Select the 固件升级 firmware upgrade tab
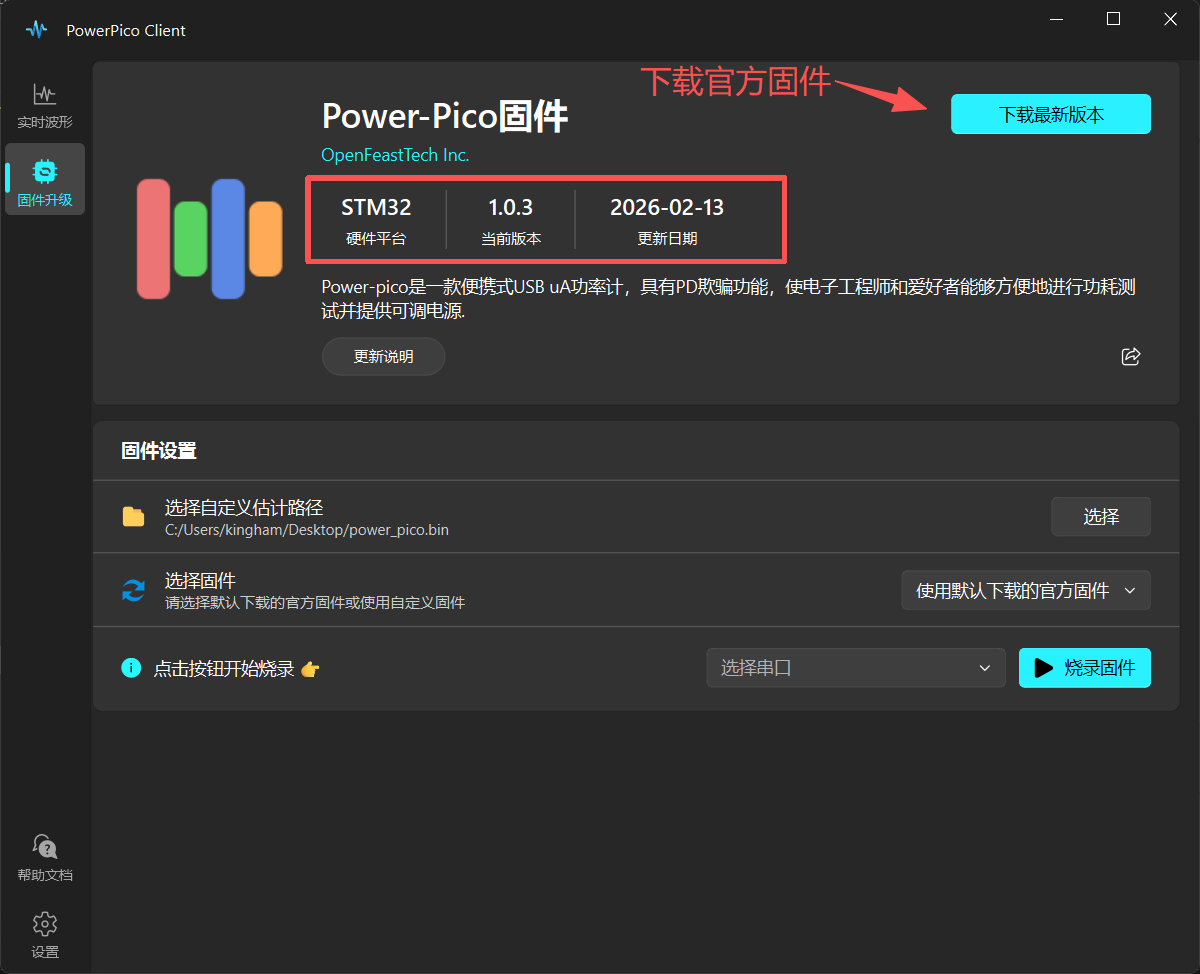Screen dimensions: 1200x974 click(x=45, y=180)
